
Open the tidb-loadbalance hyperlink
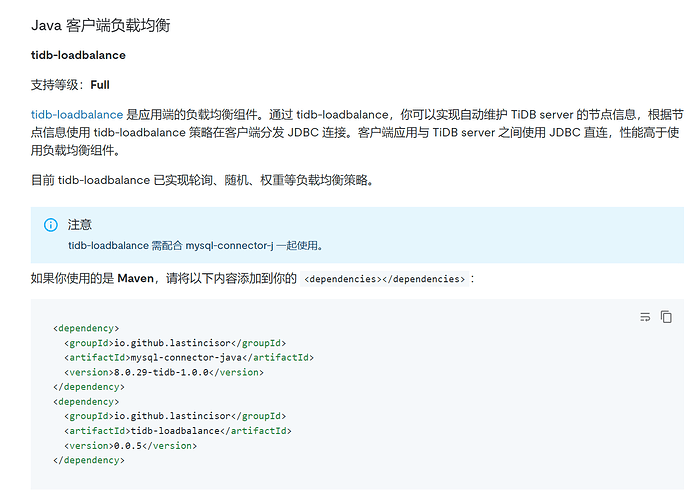coord(77,115)
